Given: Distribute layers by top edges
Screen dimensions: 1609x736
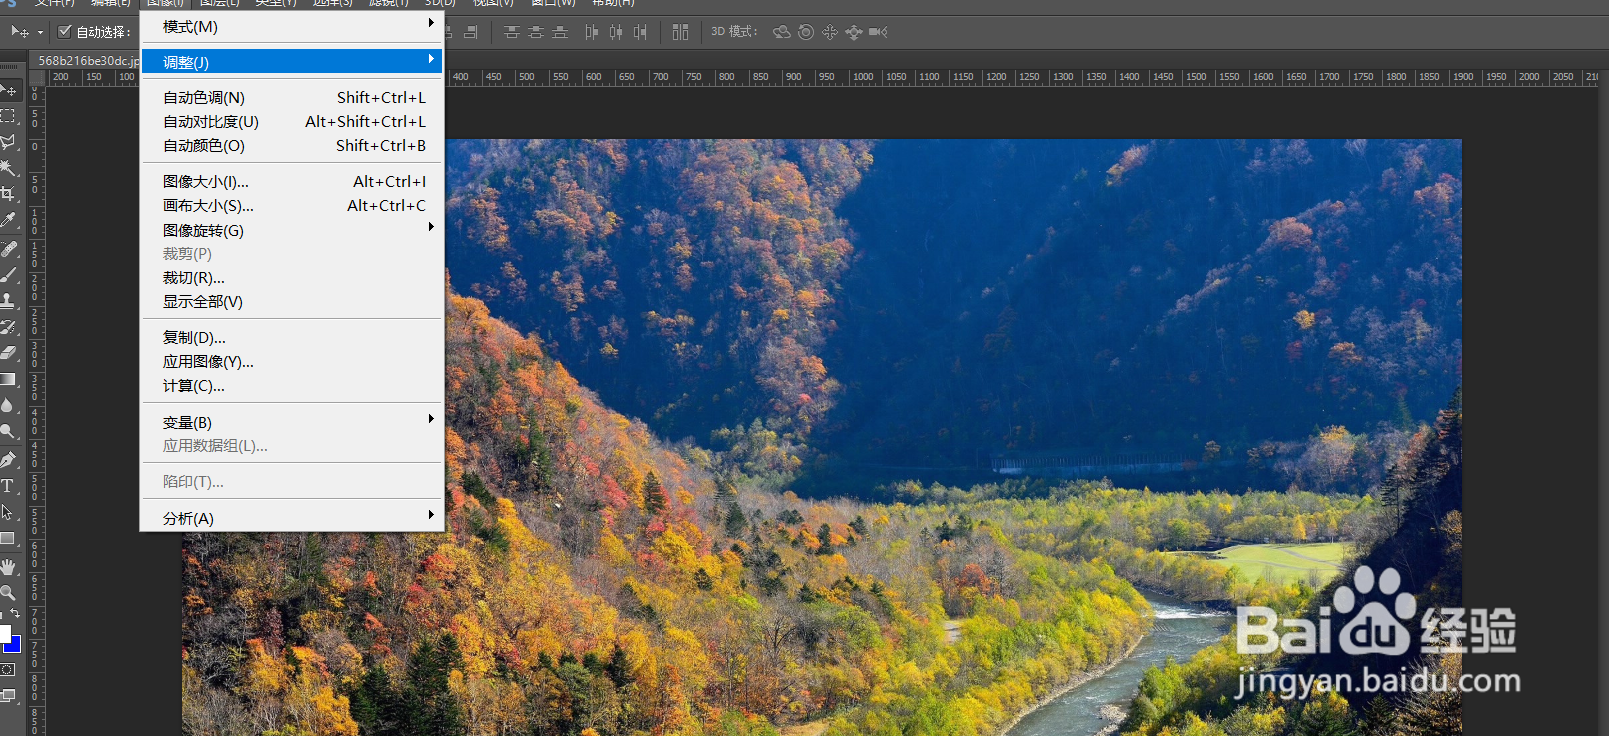Looking at the screenshot, I should [x=512, y=32].
